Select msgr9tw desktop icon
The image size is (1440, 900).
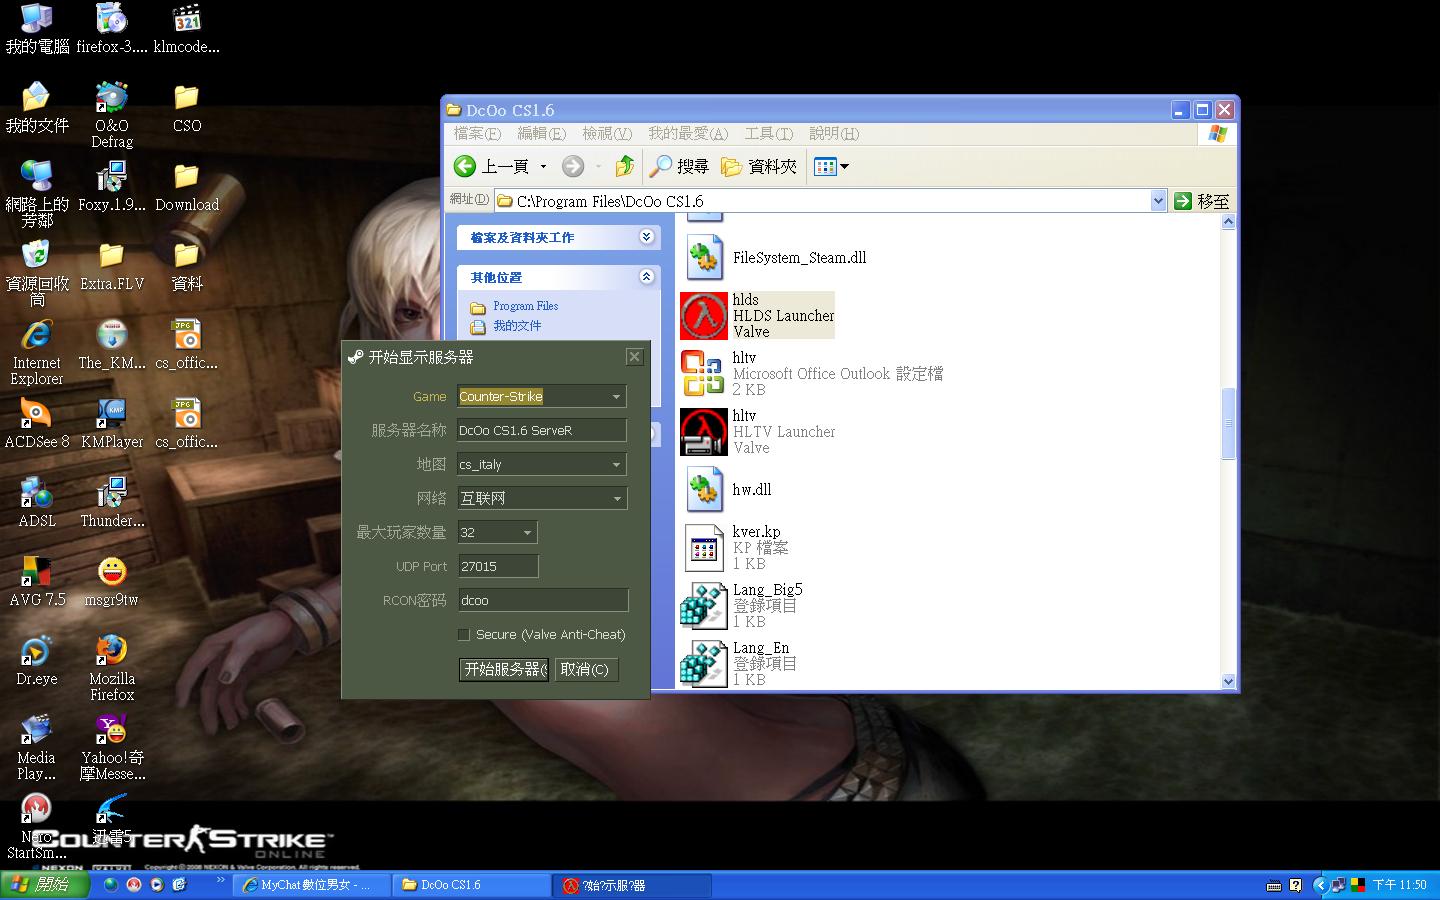tap(112, 582)
